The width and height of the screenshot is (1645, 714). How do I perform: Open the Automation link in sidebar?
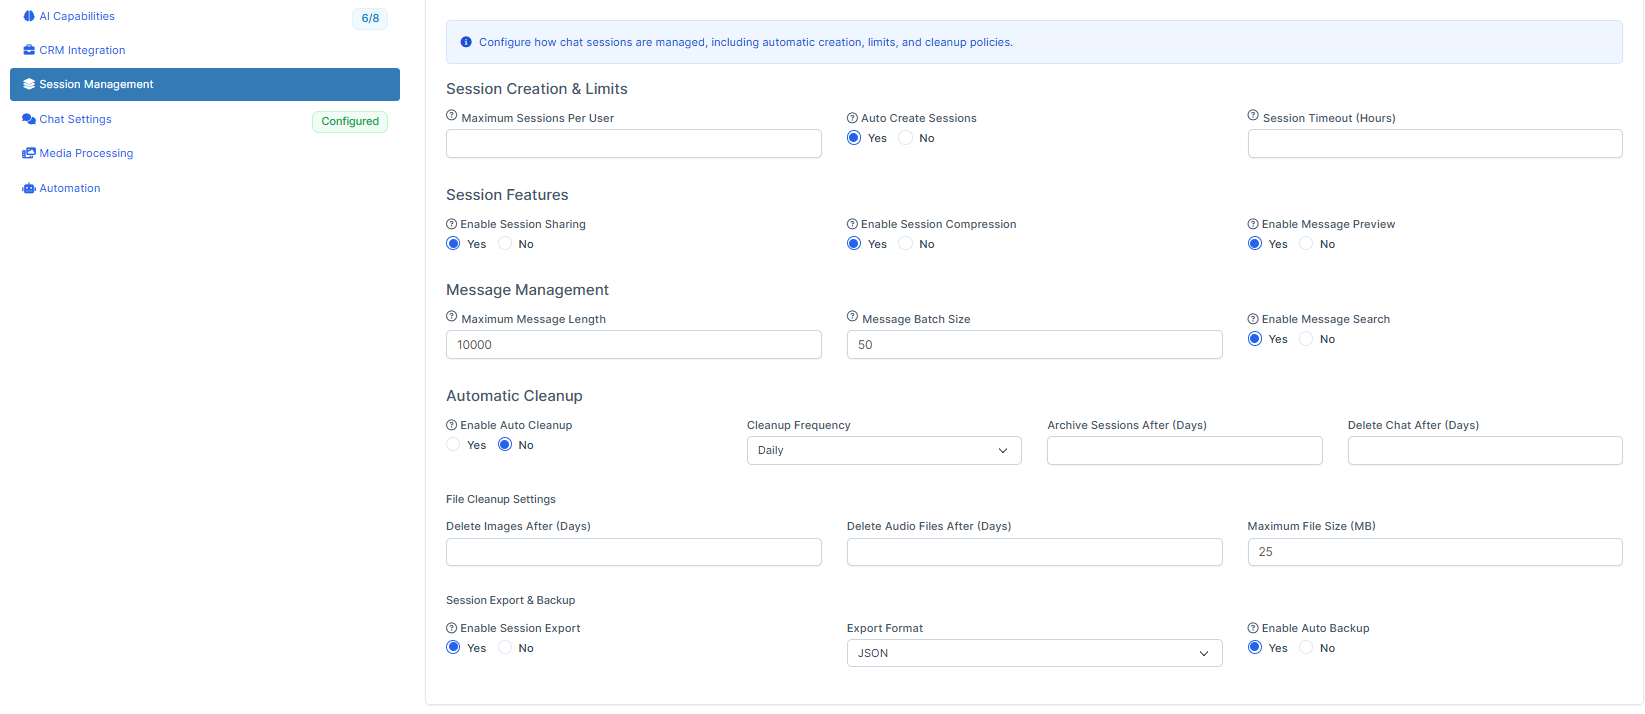pyautogui.click(x=70, y=188)
